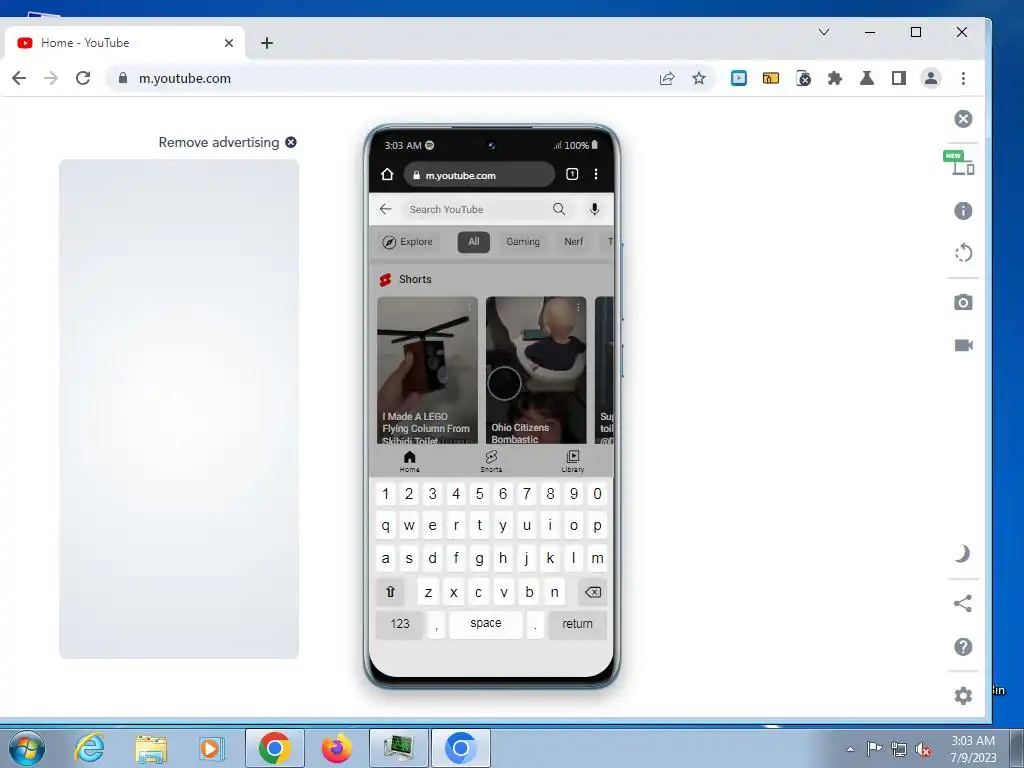Open the LEGO Flying Column short thumbnail
Screen dimensions: 1024x768
click(x=427, y=370)
